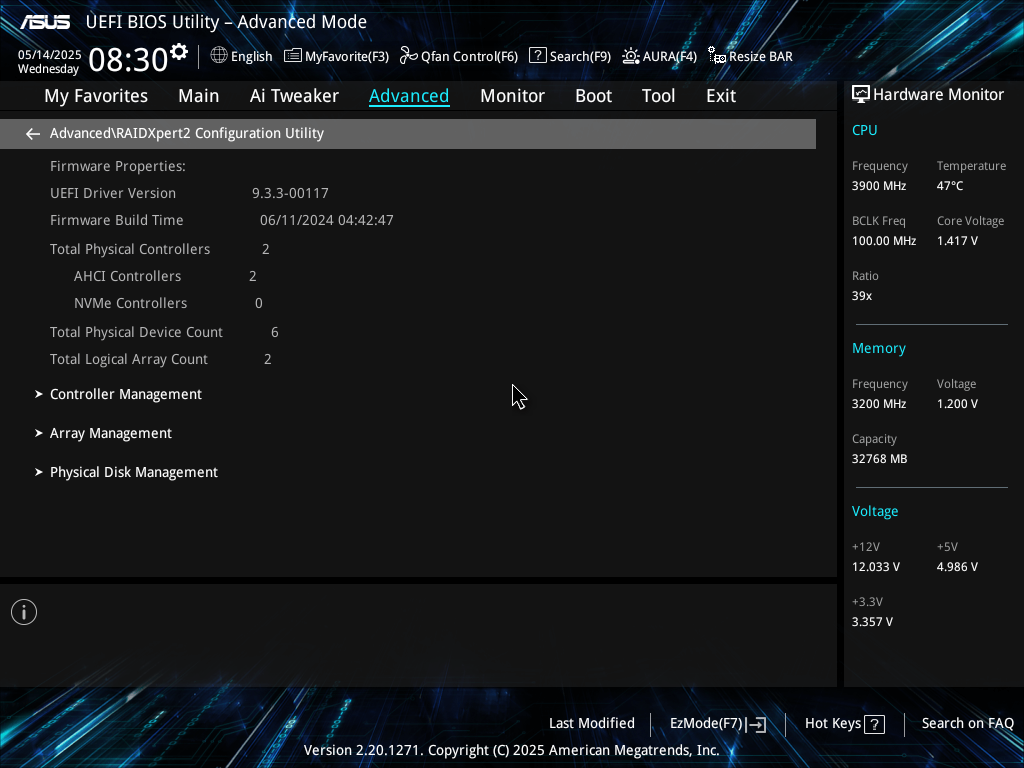Expand Physical Disk Management submenu
The image size is (1024, 768).
tap(134, 472)
